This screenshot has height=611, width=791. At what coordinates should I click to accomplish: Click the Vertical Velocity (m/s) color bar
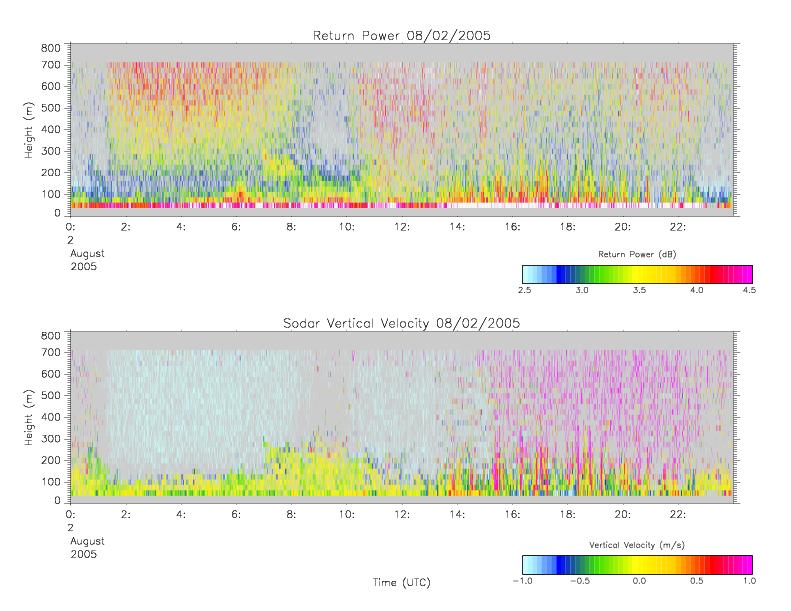click(637, 565)
